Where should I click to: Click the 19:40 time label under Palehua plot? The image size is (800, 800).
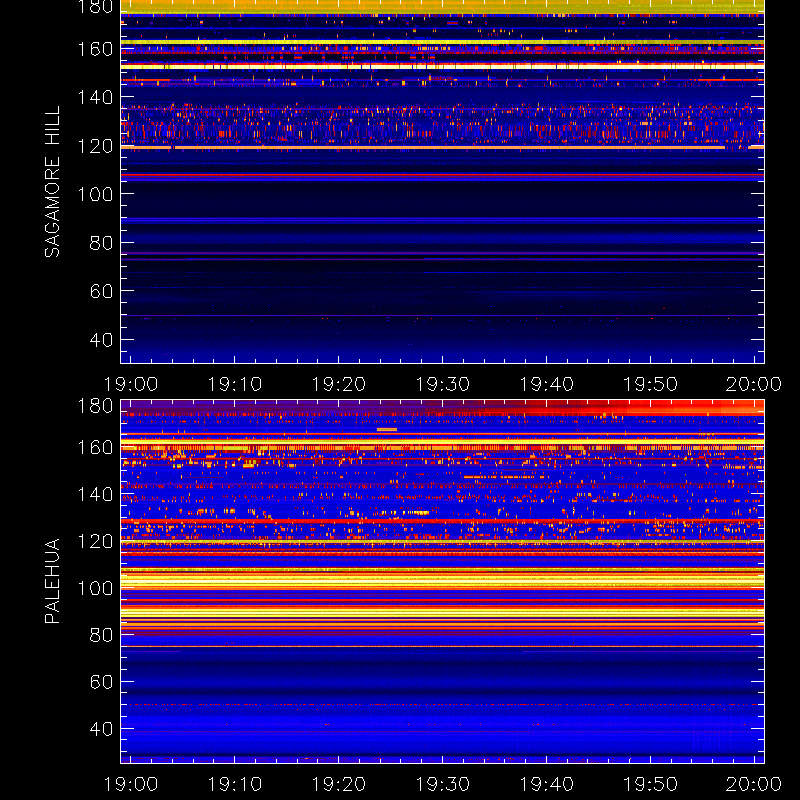click(x=546, y=784)
